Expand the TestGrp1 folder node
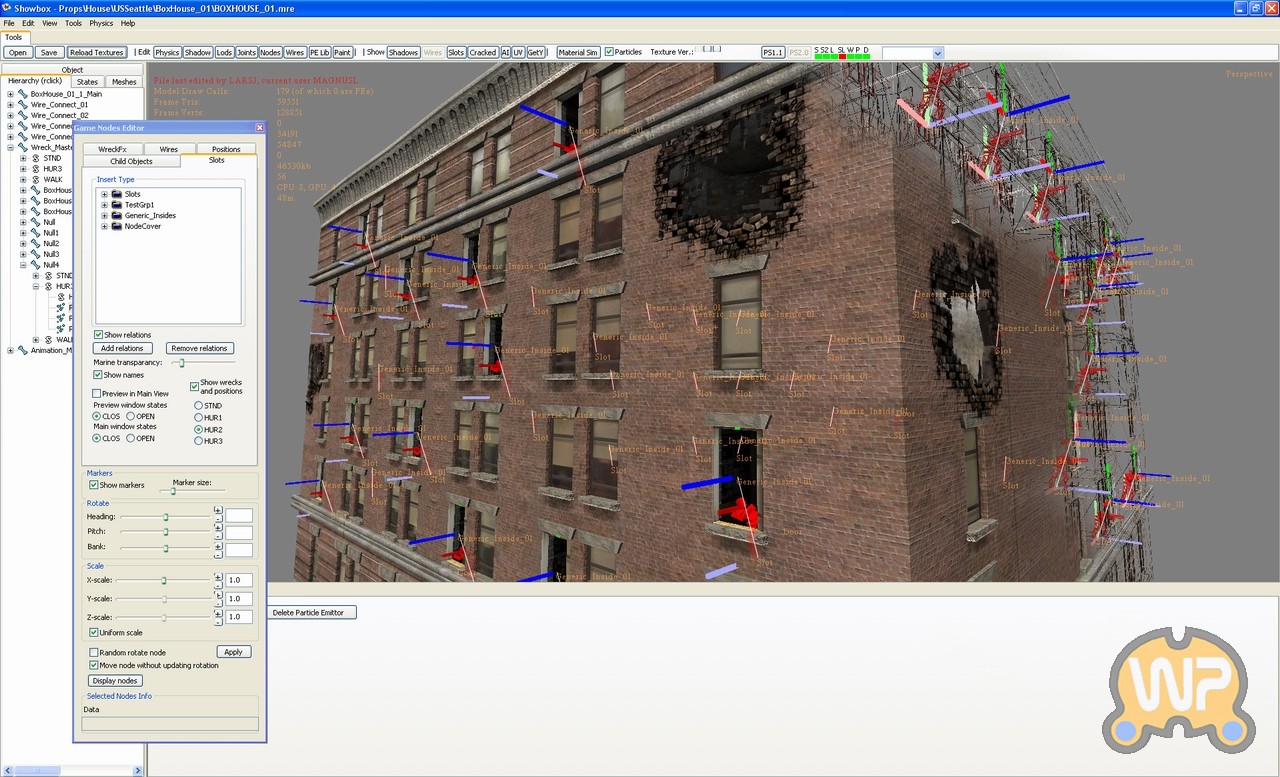Image resolution: width=1280 pixels, height=777 pixels. click(x=104, y=205)
